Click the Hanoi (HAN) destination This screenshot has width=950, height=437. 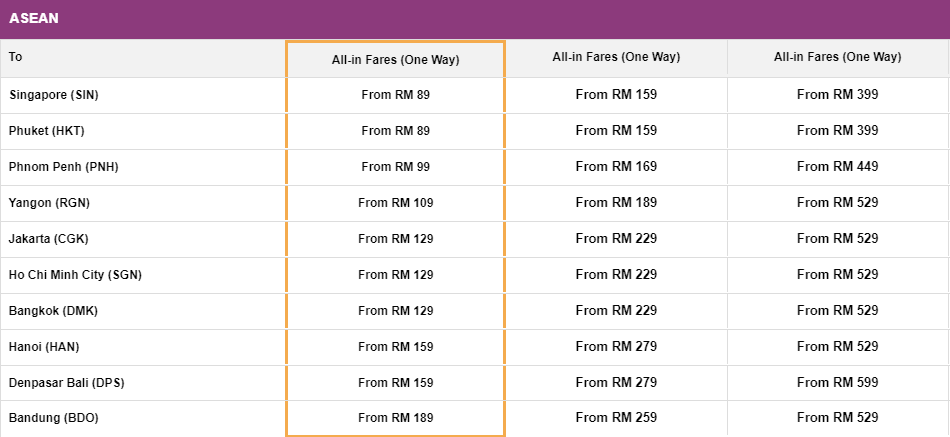[x=44, y=347]
